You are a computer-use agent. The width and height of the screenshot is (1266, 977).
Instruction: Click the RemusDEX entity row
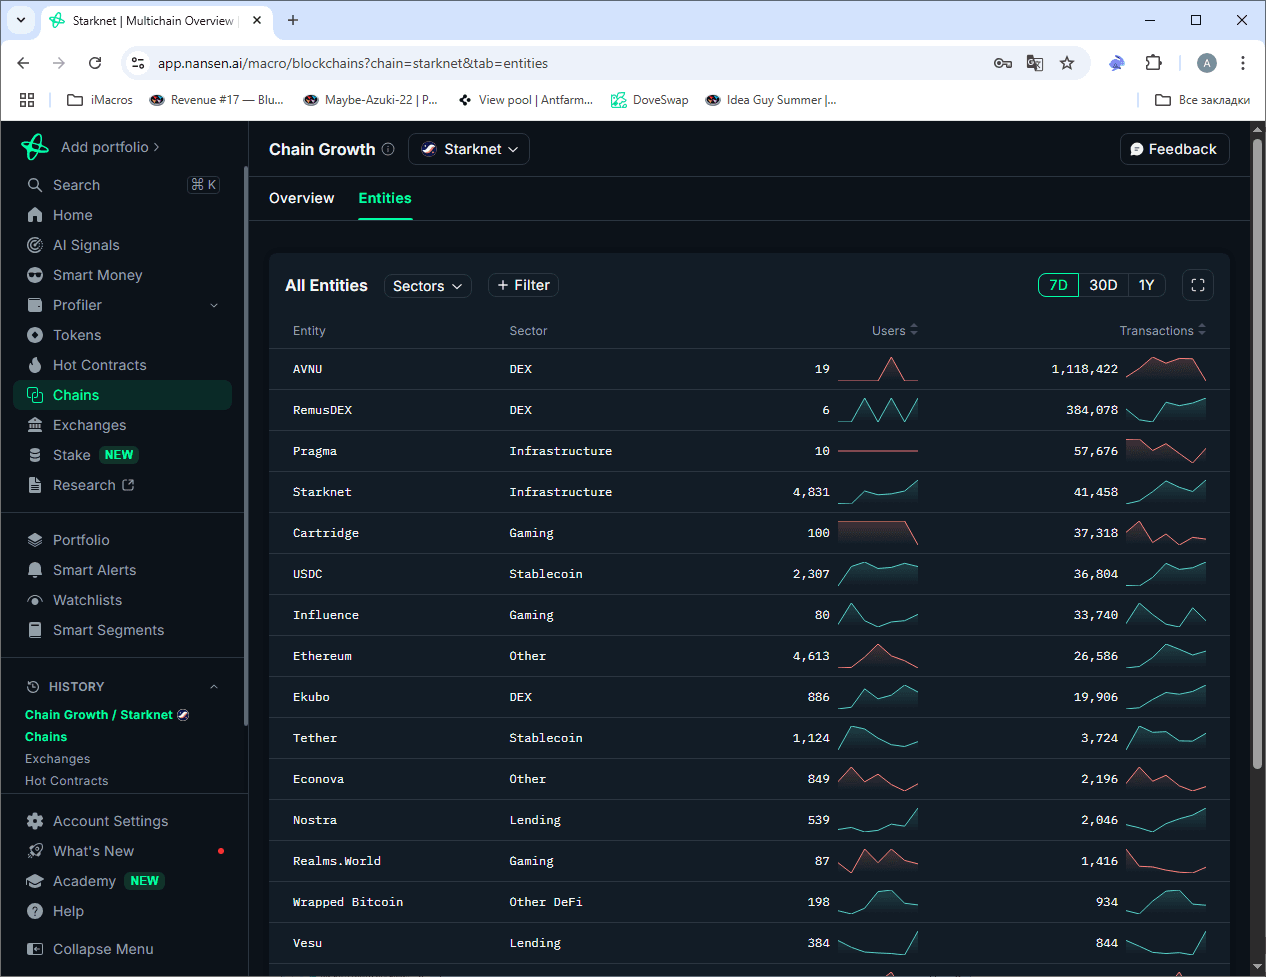tap(749, 410)
